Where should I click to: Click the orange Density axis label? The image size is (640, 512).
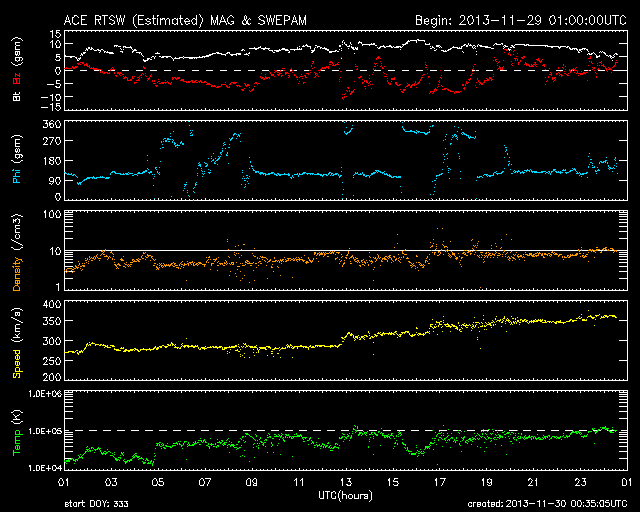click(x=18, y=255)
